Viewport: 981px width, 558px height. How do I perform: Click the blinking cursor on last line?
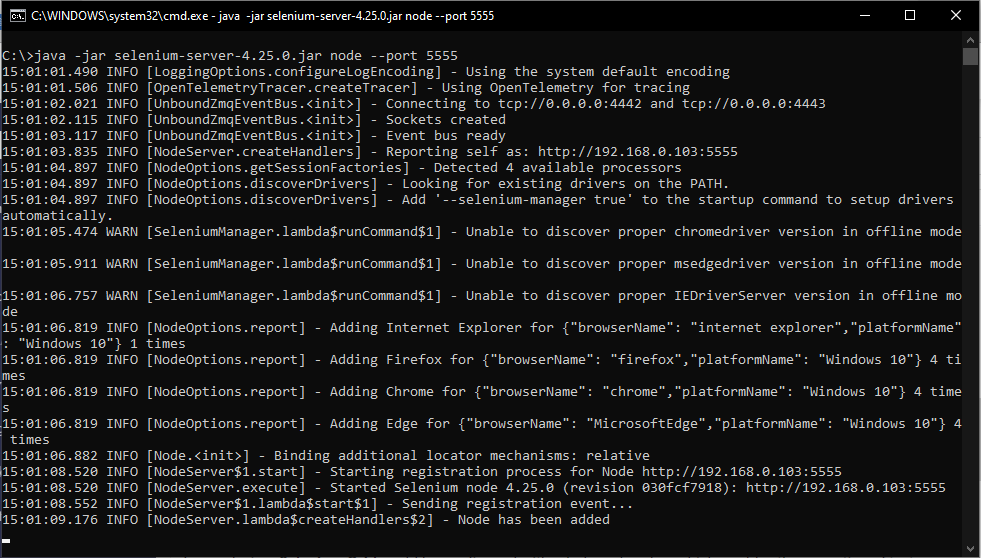pos(6,540)
